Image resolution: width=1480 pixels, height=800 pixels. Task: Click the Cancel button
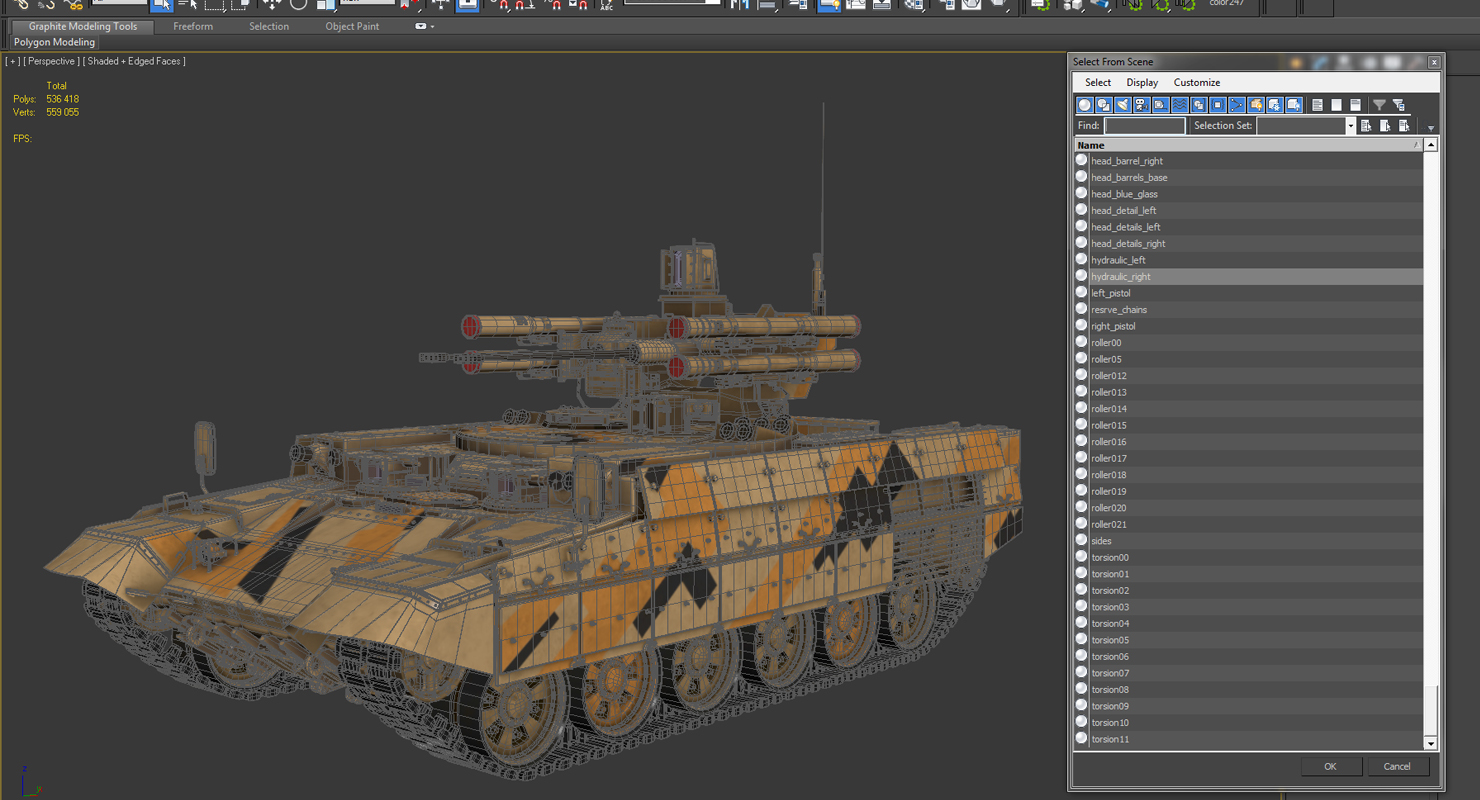click(1398, 766)
